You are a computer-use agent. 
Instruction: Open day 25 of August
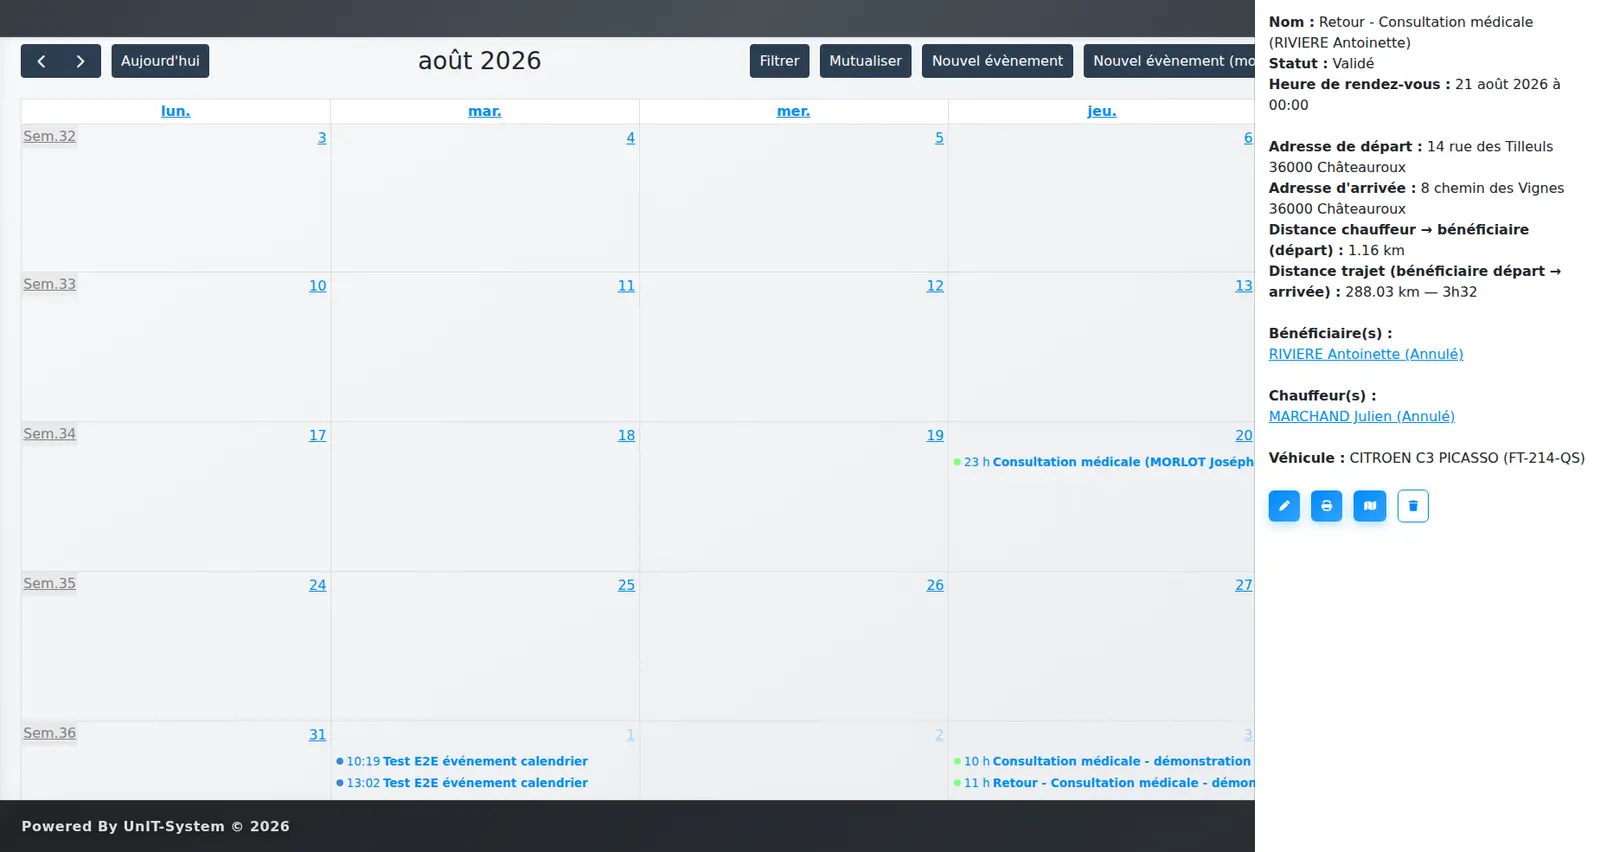pos(627,585)
